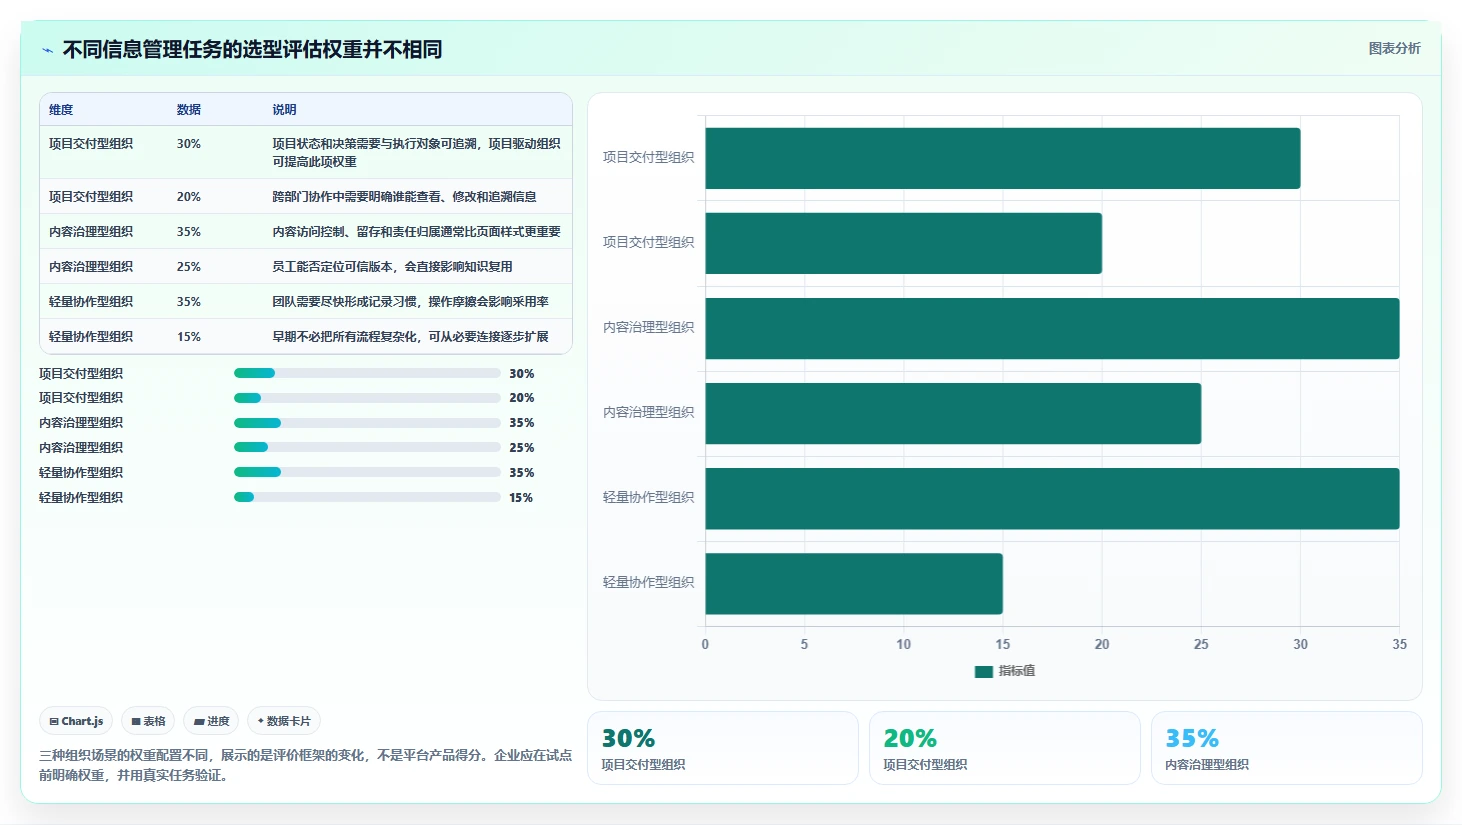This screenshot has height=825, width=1462.
Task: Click the progress bar showing 35% for 内容治理型组织
Action: [367, 423]
